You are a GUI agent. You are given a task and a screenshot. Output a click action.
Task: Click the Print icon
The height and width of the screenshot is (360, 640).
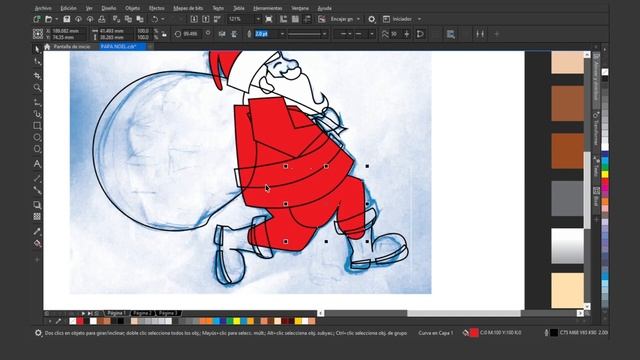[102, 19]
